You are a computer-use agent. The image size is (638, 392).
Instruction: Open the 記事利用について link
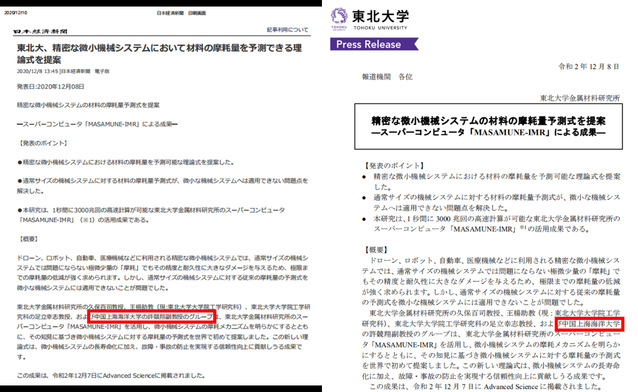[287, 30]
